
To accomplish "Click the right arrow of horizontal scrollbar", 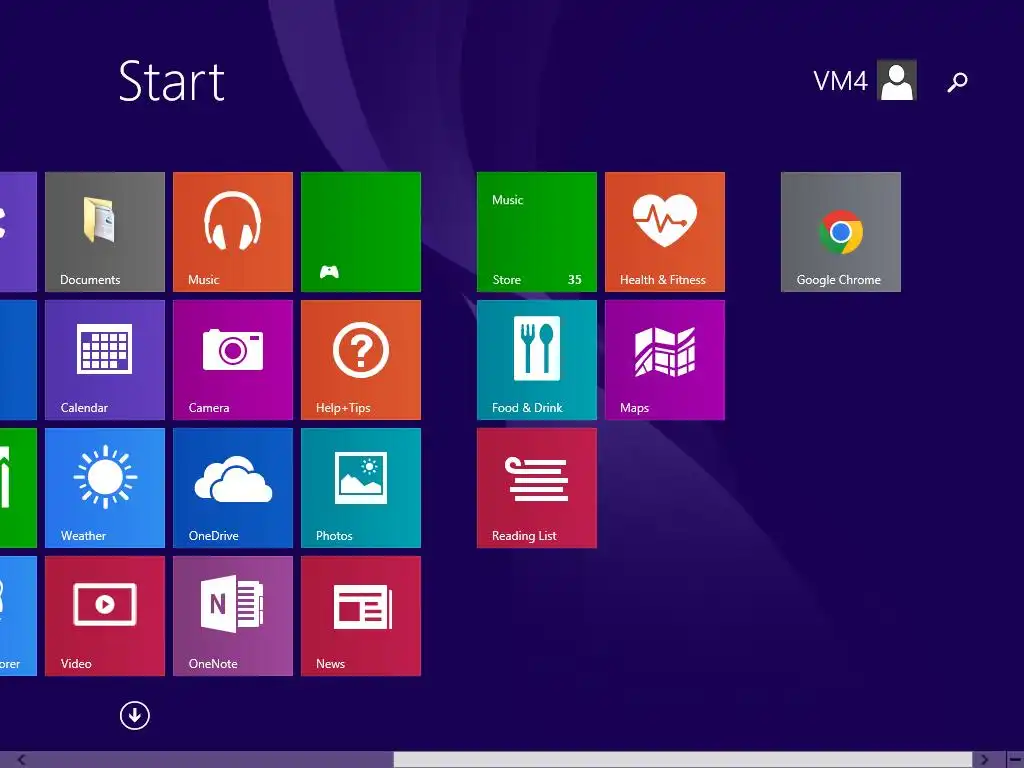I will [x=984, y=760].
